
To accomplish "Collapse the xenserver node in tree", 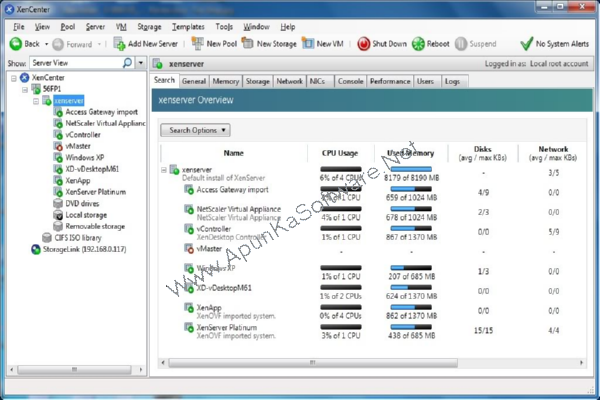I will 36,101.
